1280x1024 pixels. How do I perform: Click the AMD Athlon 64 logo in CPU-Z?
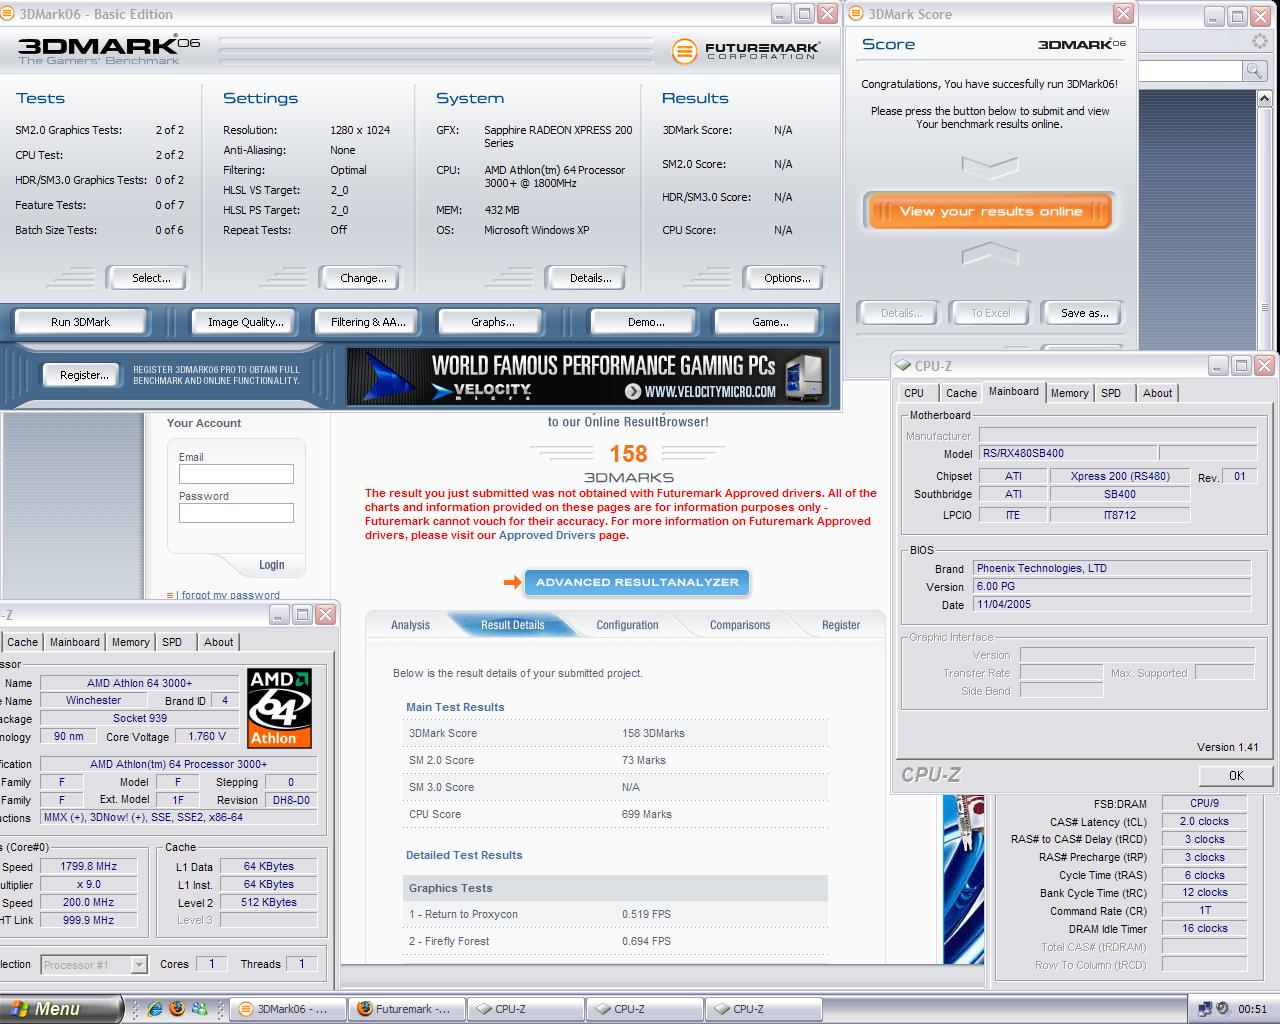click(x=279, y=708)
